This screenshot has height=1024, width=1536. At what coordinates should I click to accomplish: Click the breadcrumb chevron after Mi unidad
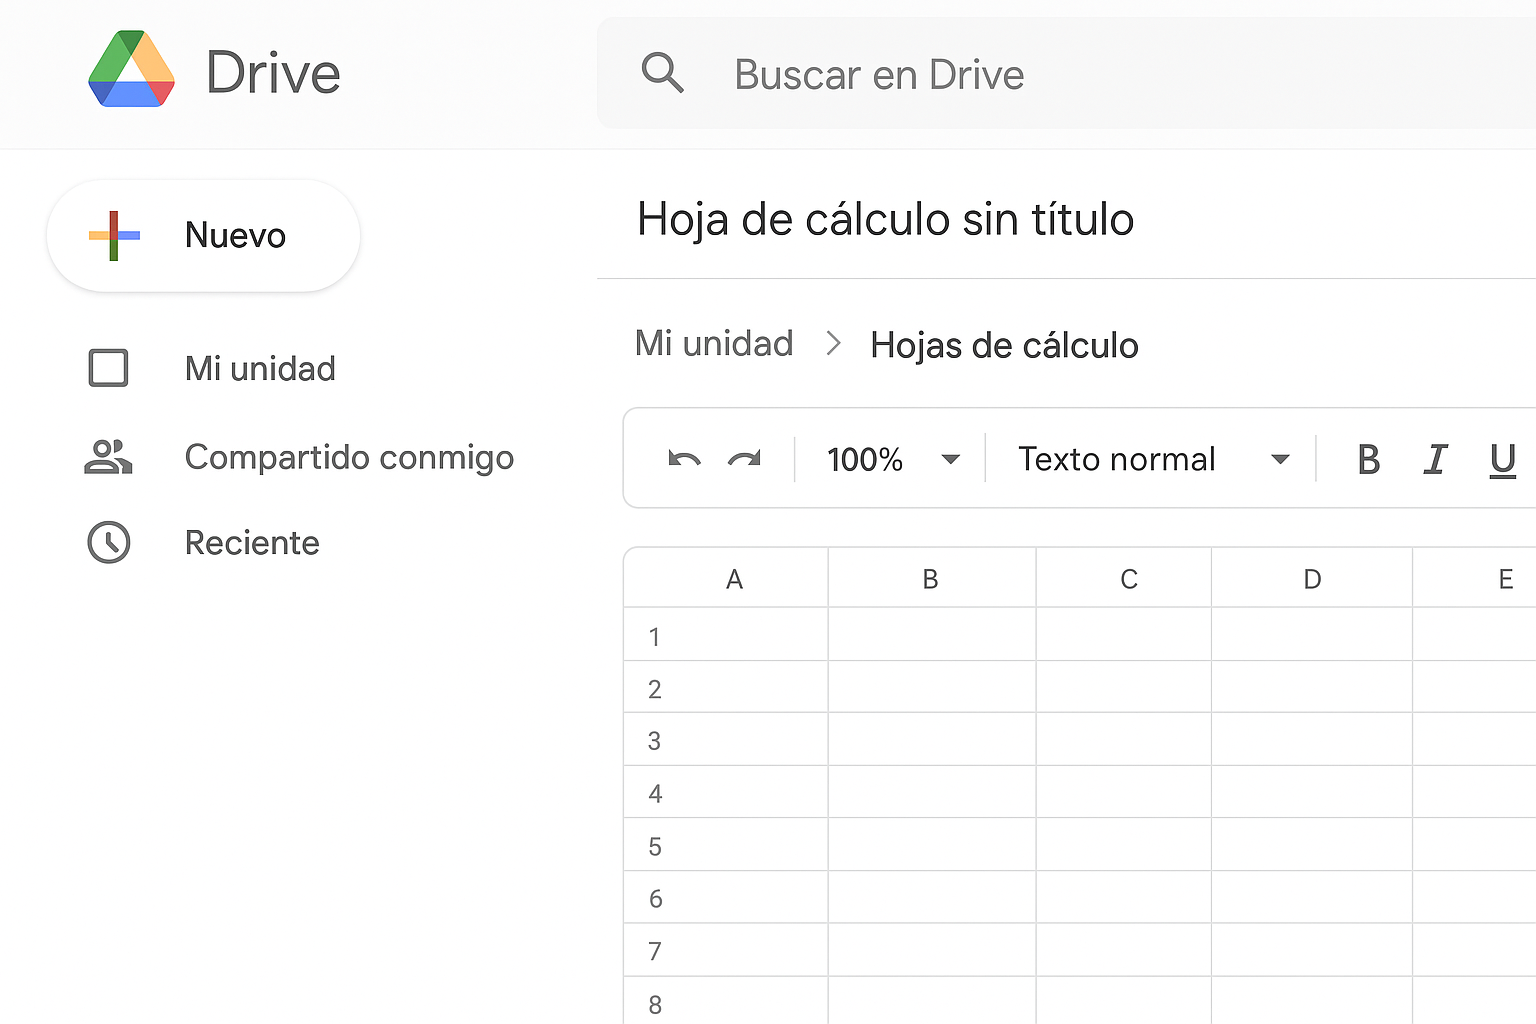pyautogui.click(x=833, y=344)
